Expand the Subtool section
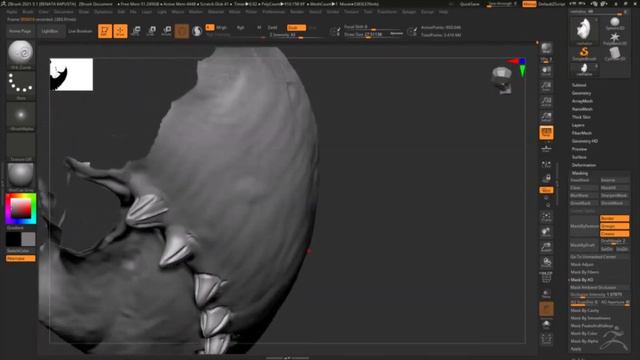The width and height of the screenshot is (640, 360). click(x=579, y=85)
